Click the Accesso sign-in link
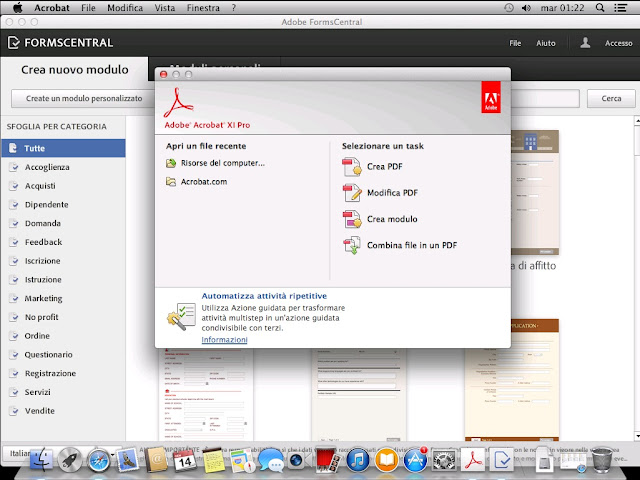The height and width of the screenshot is (480, 640). (618, 43)
